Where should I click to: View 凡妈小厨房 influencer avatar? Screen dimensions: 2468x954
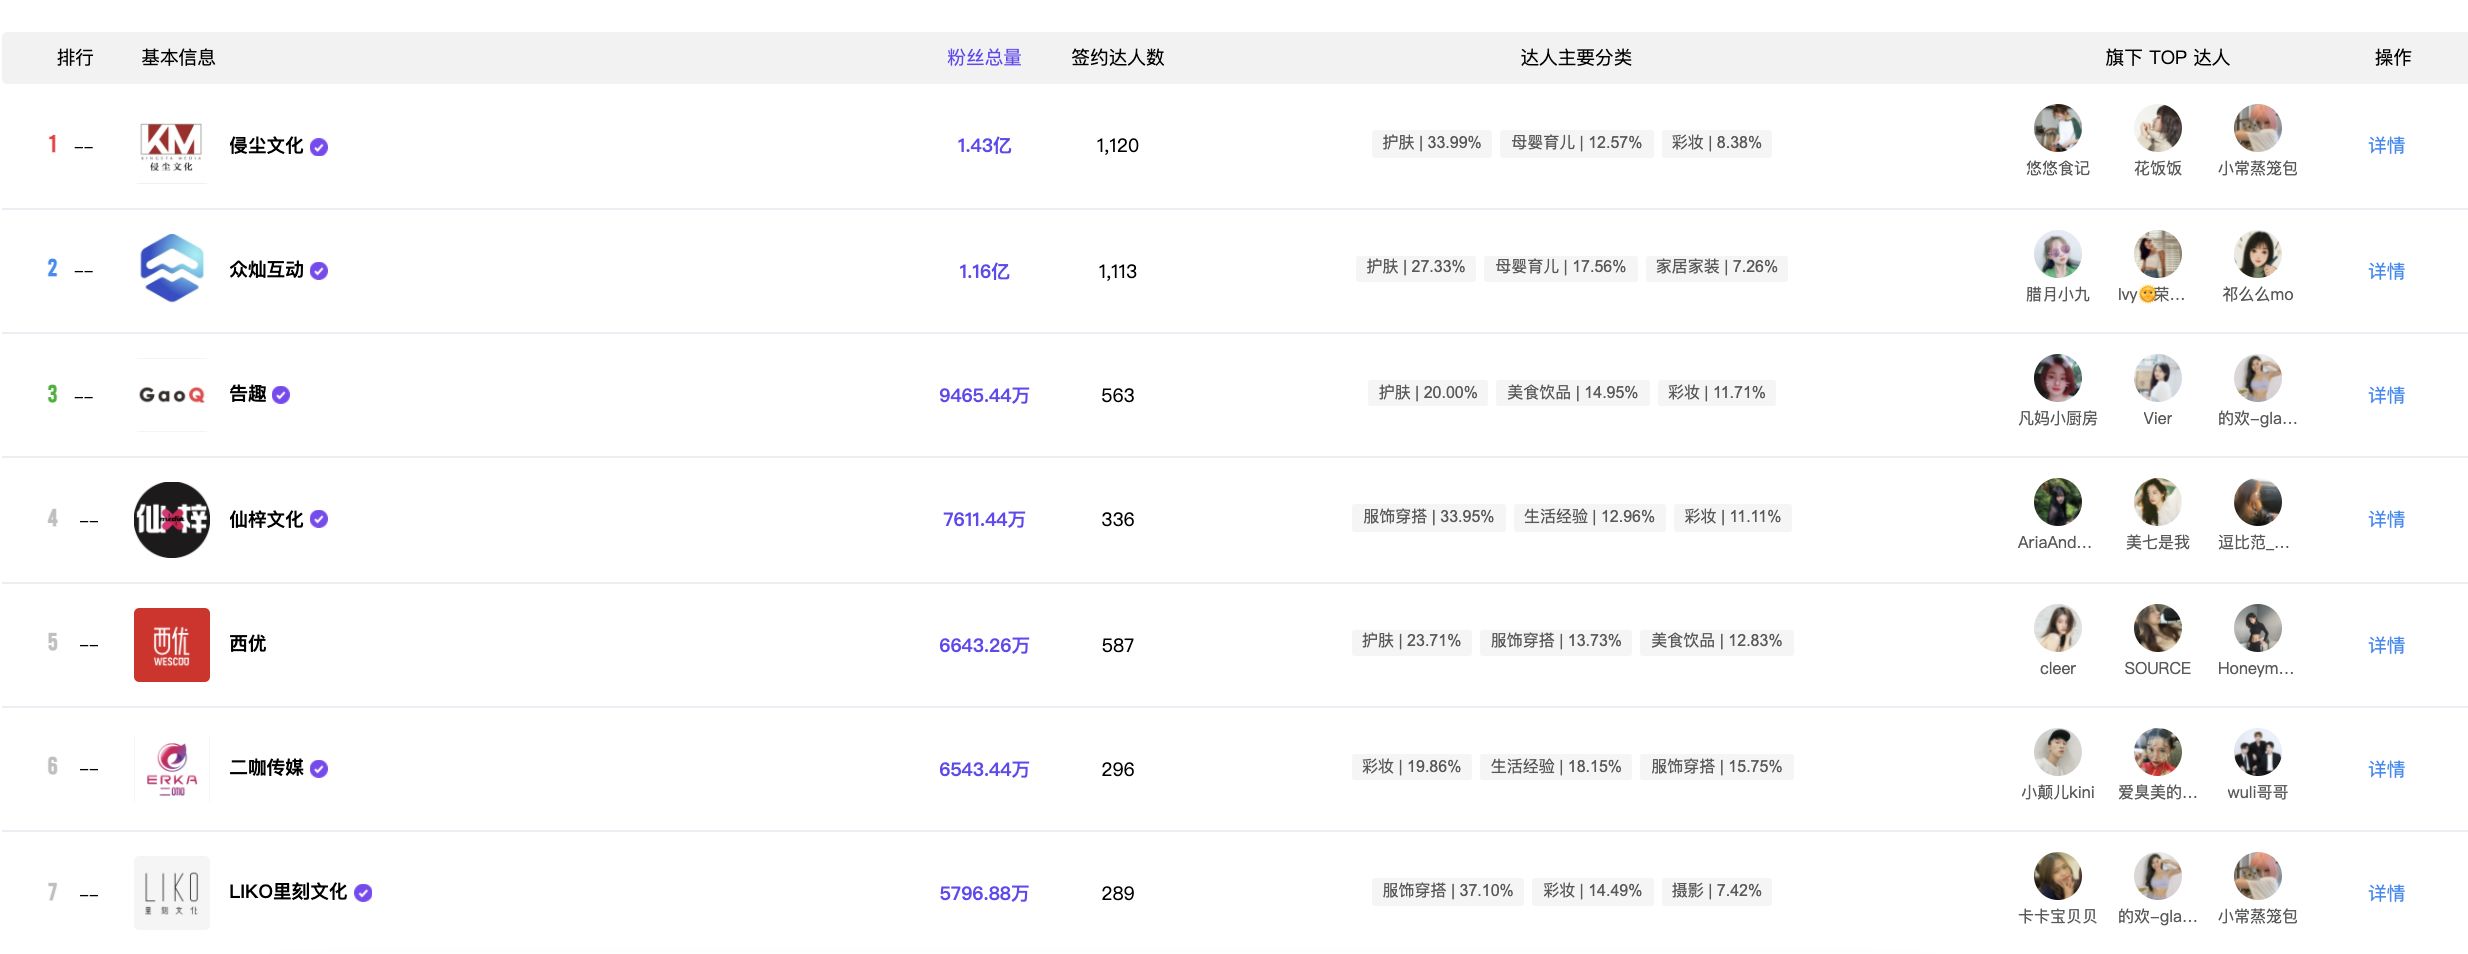(2057, 378)
